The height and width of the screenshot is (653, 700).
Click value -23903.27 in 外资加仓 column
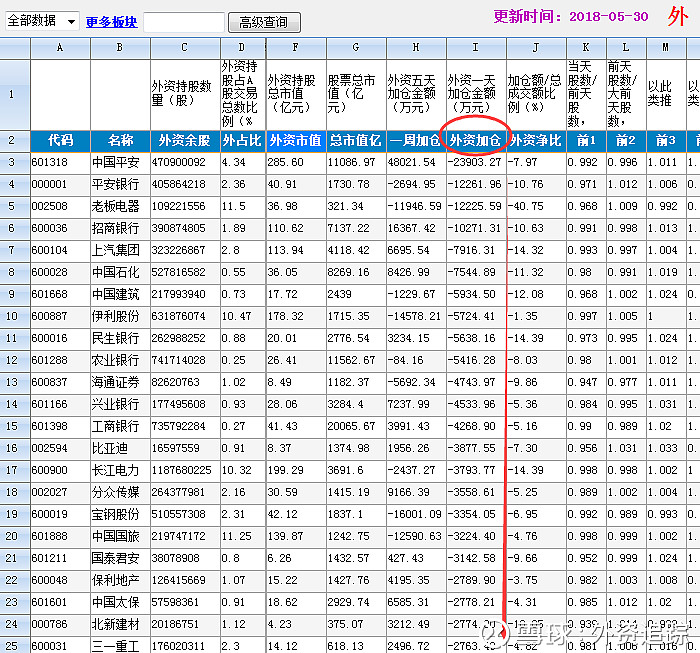pos(475,162)
